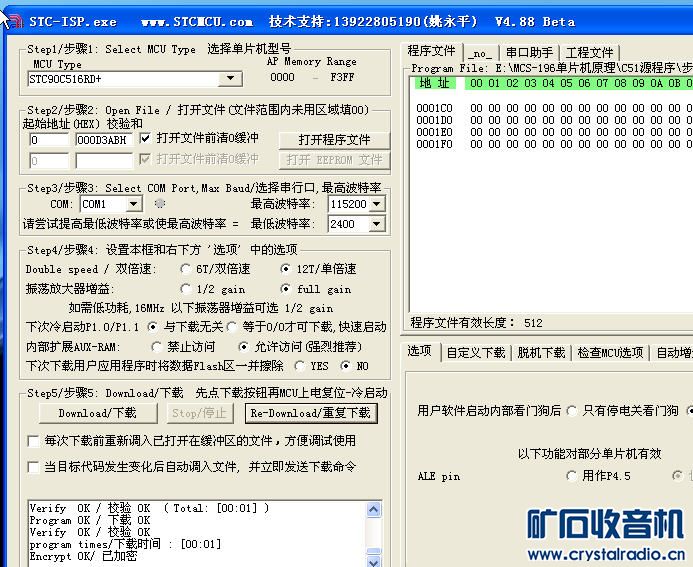
Task: Click 地址 header in hex view
Action: tap(435, 83)
